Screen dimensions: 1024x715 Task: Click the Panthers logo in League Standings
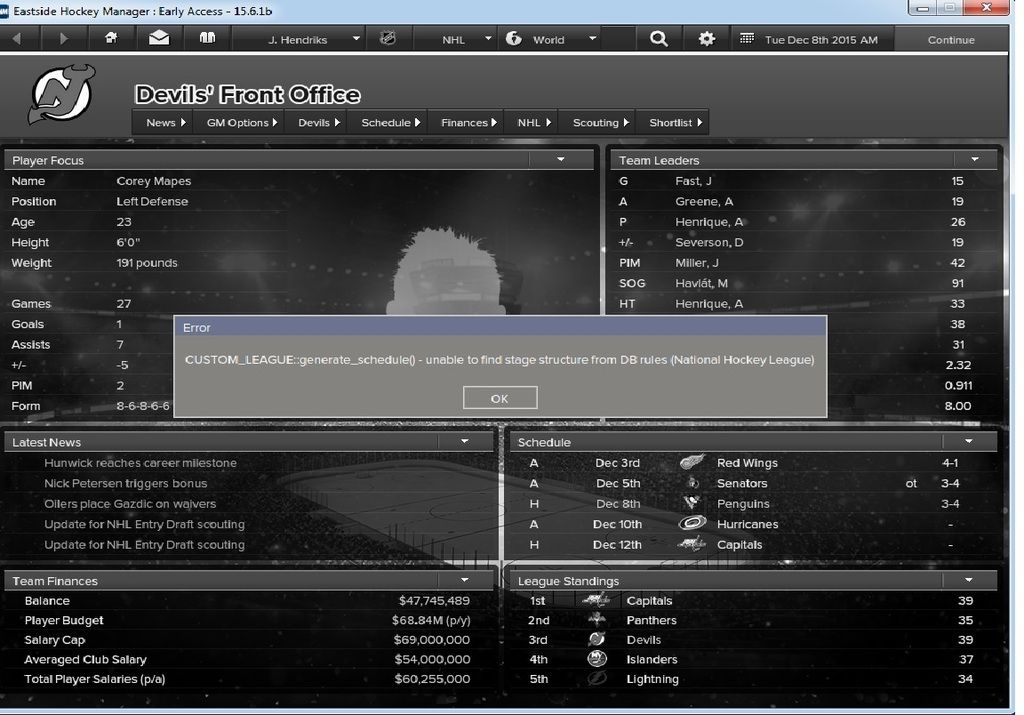596,620
